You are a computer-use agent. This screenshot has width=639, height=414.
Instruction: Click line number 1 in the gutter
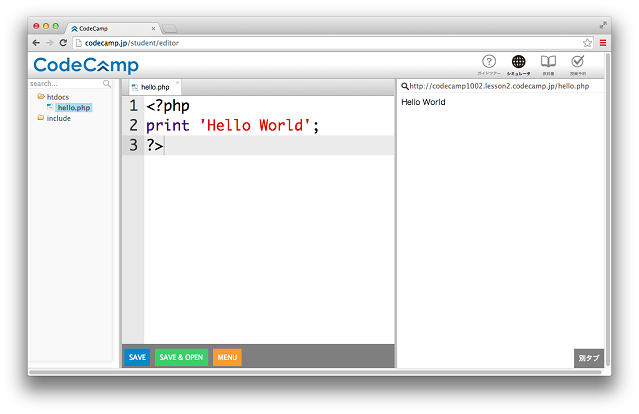133,106
